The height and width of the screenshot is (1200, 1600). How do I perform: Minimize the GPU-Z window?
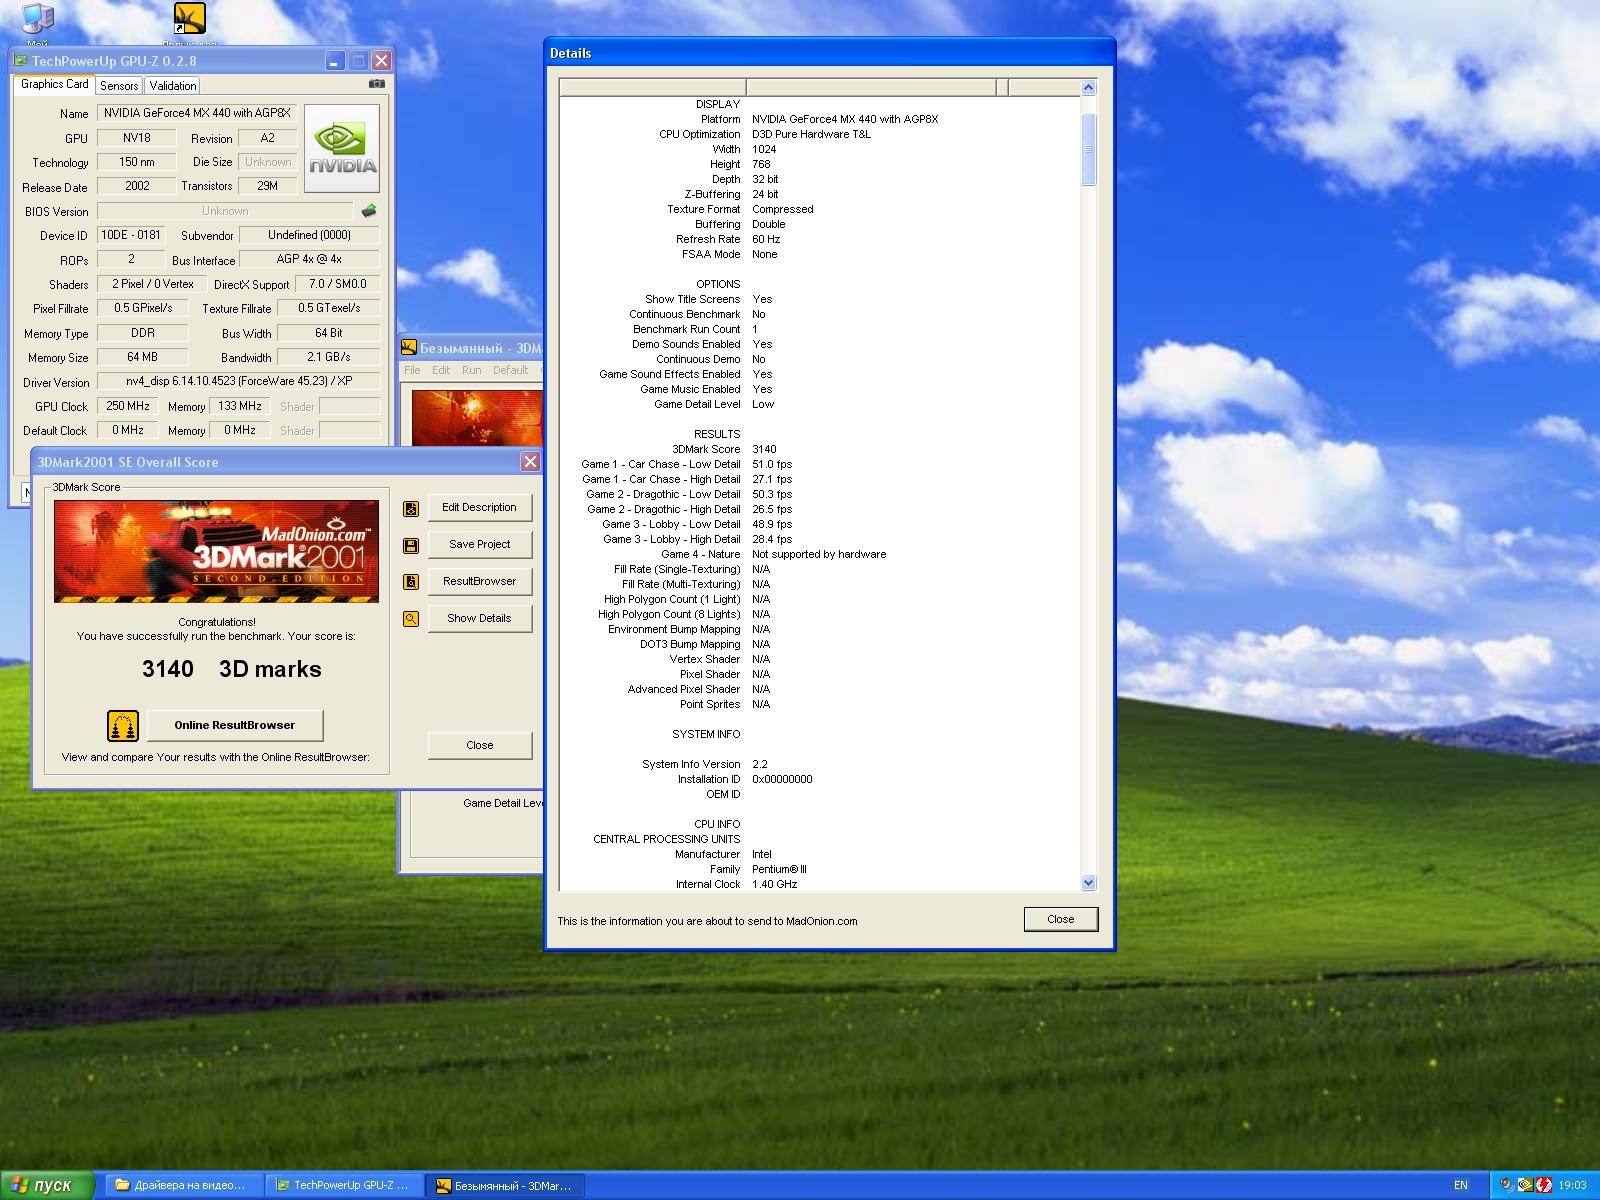pos(336,61)
